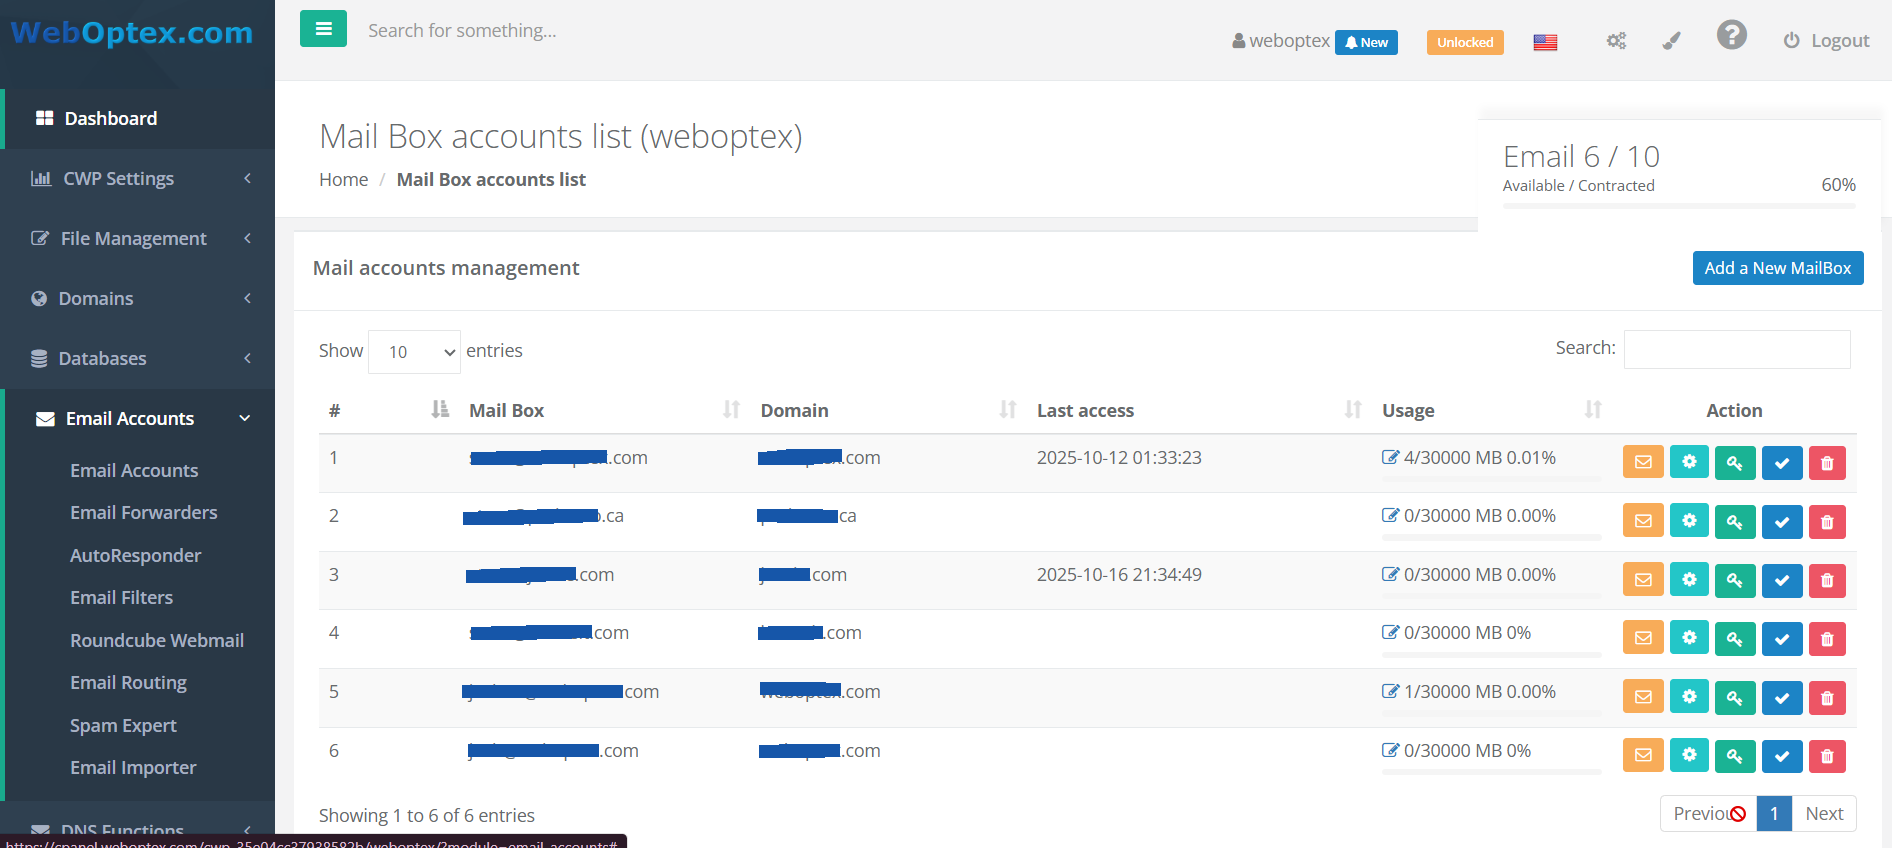Expand the CWP Settings sidebar menu

point(138,179)
